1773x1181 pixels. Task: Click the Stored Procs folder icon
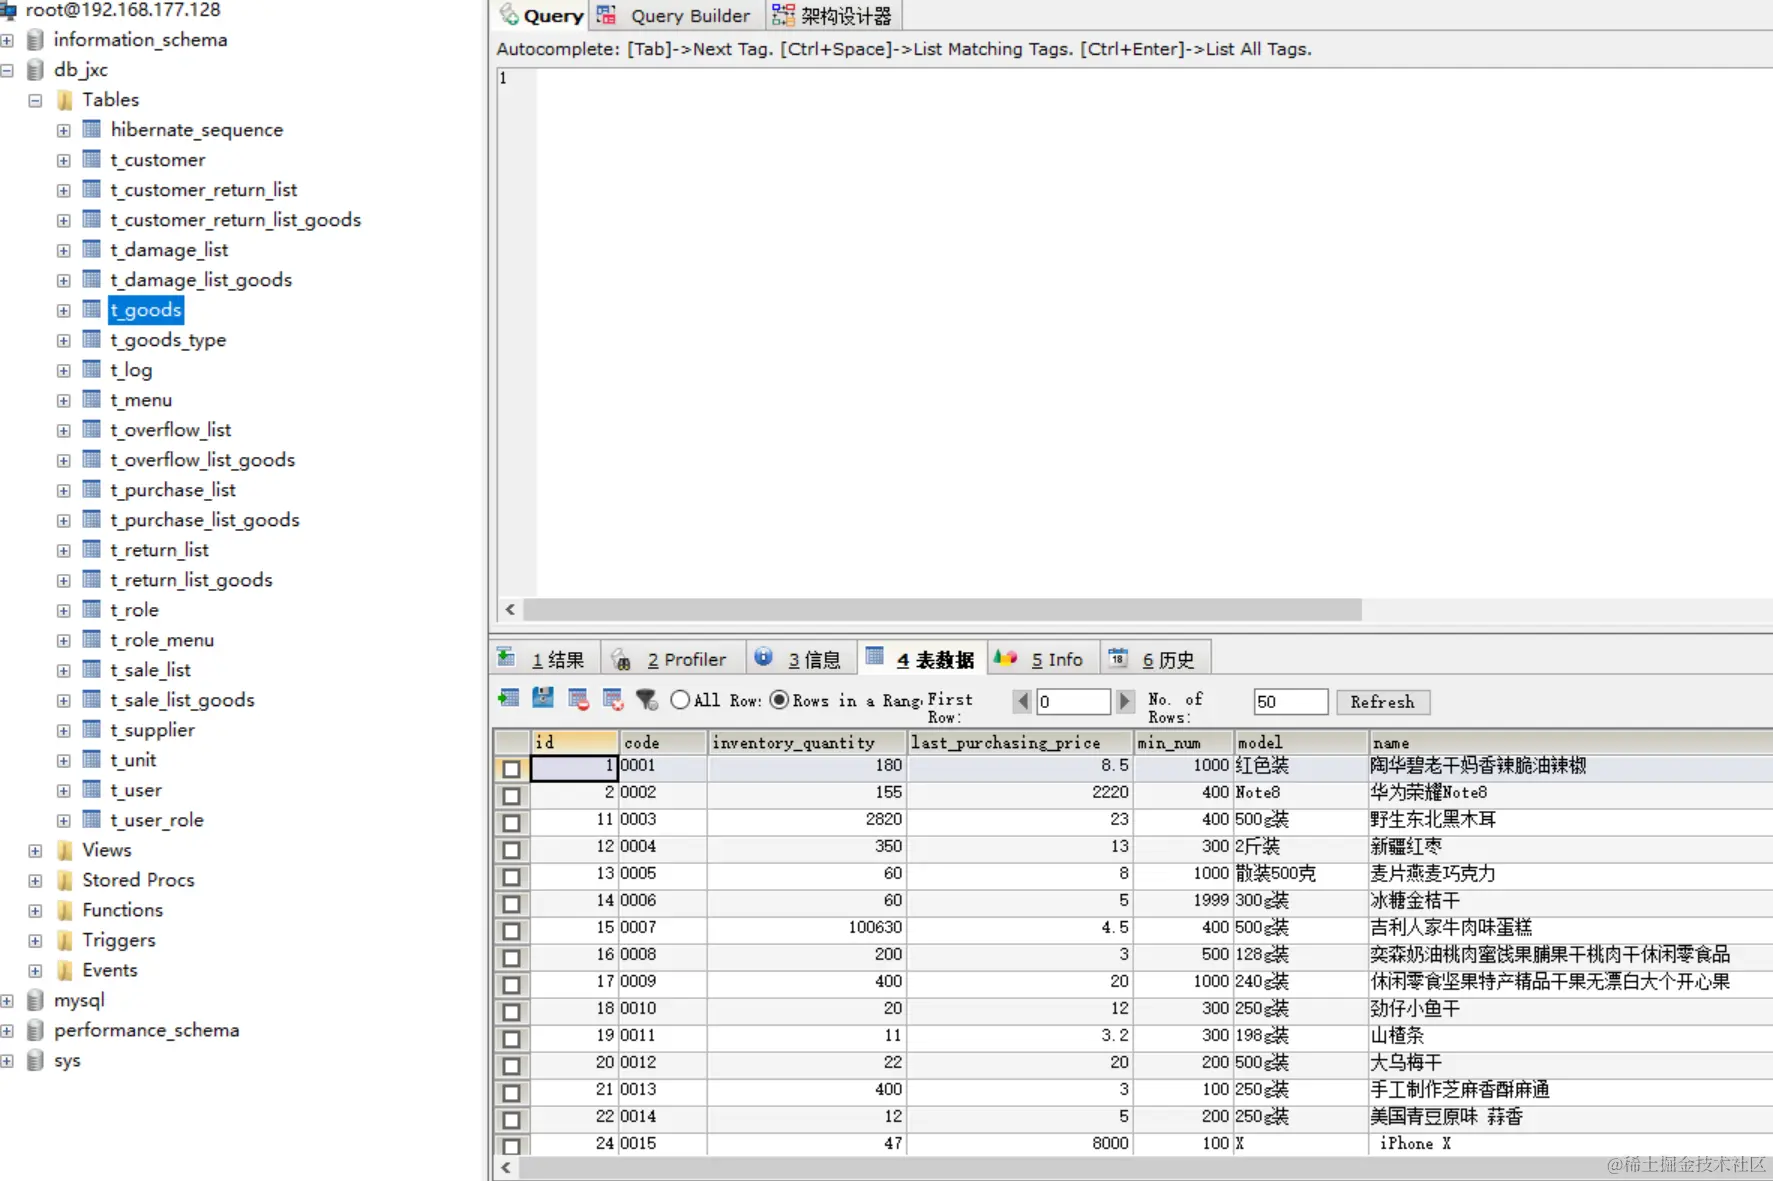[65, 880]
